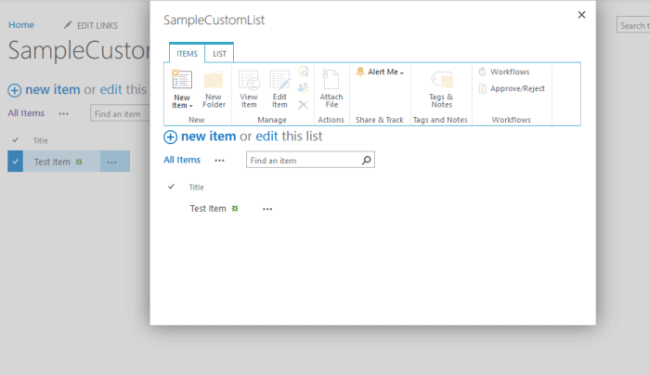Uncheck the Test Item row checkbox in background
Screen dimensions: 650x375
coord(15,162)
